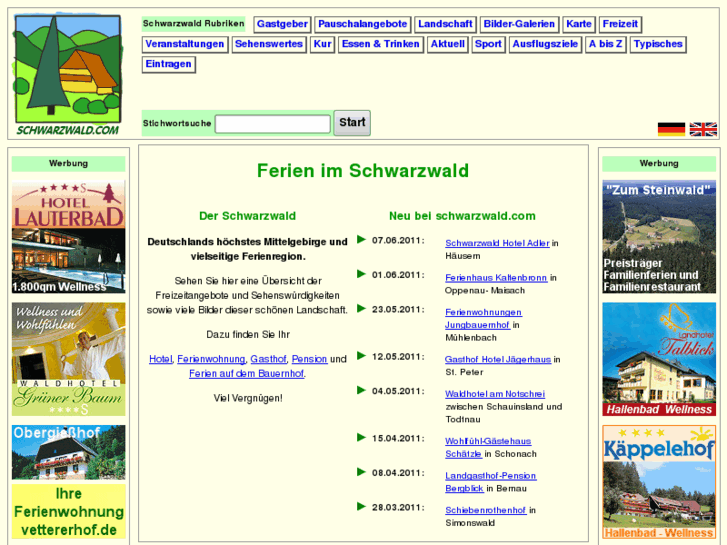Screen dimensions: 727x545
Task: Open Ferienhaus Kaltenbronn link
Action: (x=496, y=278)
